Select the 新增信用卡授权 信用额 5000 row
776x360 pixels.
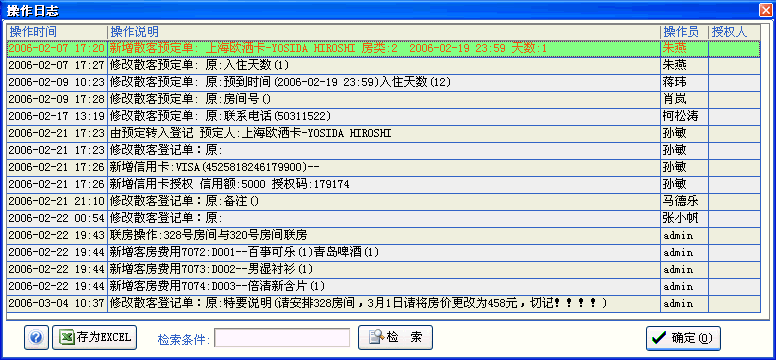pyautogui.click(x=384, y=184)
